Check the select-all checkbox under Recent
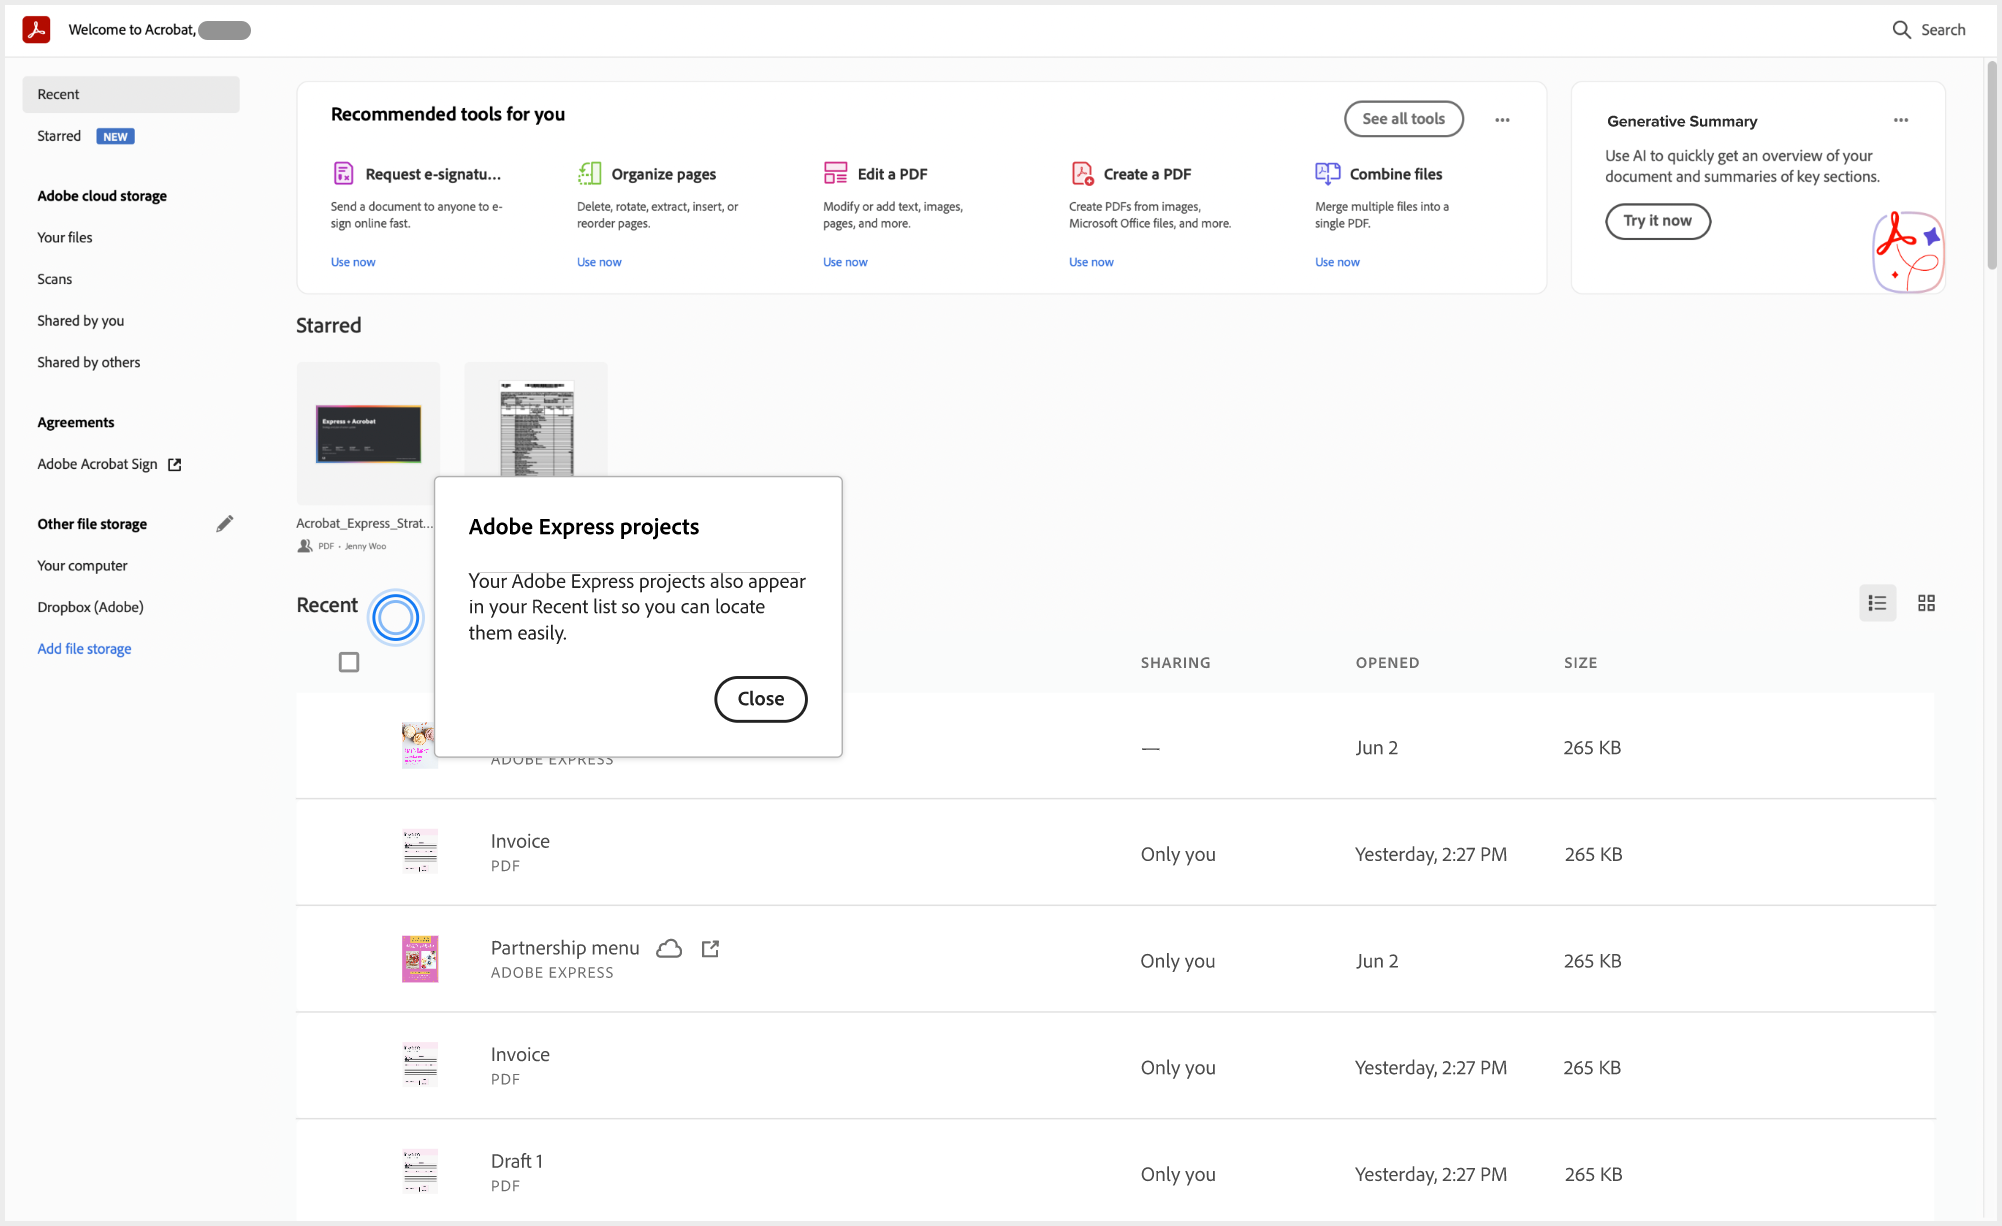 (348, 662)
